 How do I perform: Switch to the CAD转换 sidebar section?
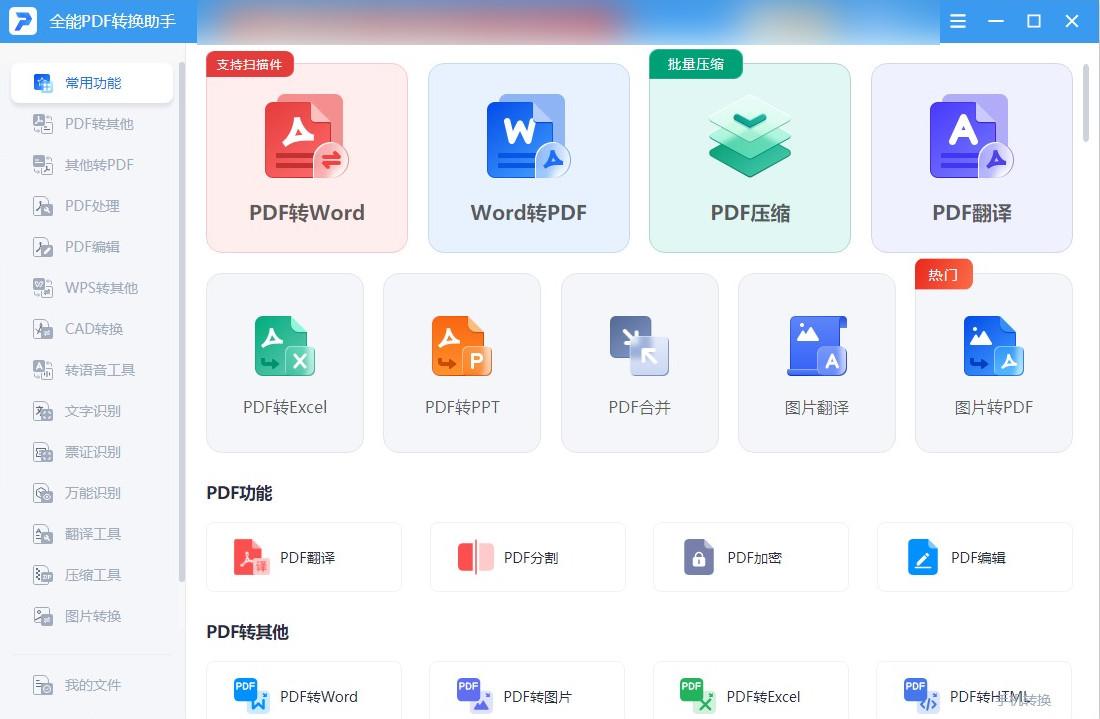click(x=92, y=329)
